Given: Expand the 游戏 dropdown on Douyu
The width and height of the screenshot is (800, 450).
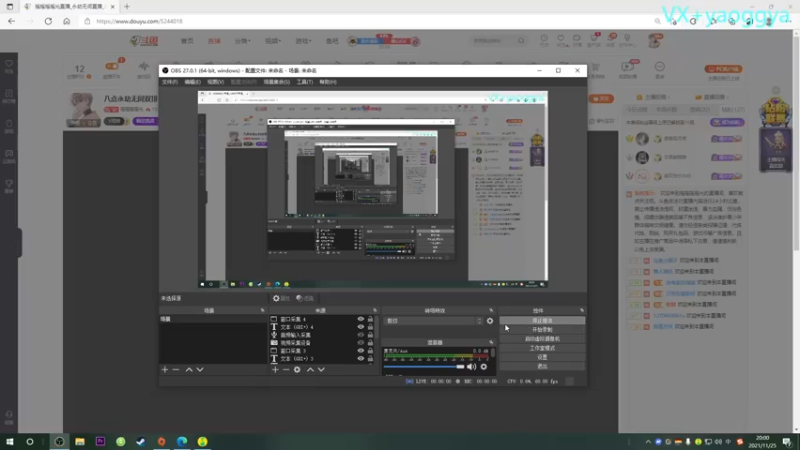Looking at the screenshot, I should tap(303, 41).
